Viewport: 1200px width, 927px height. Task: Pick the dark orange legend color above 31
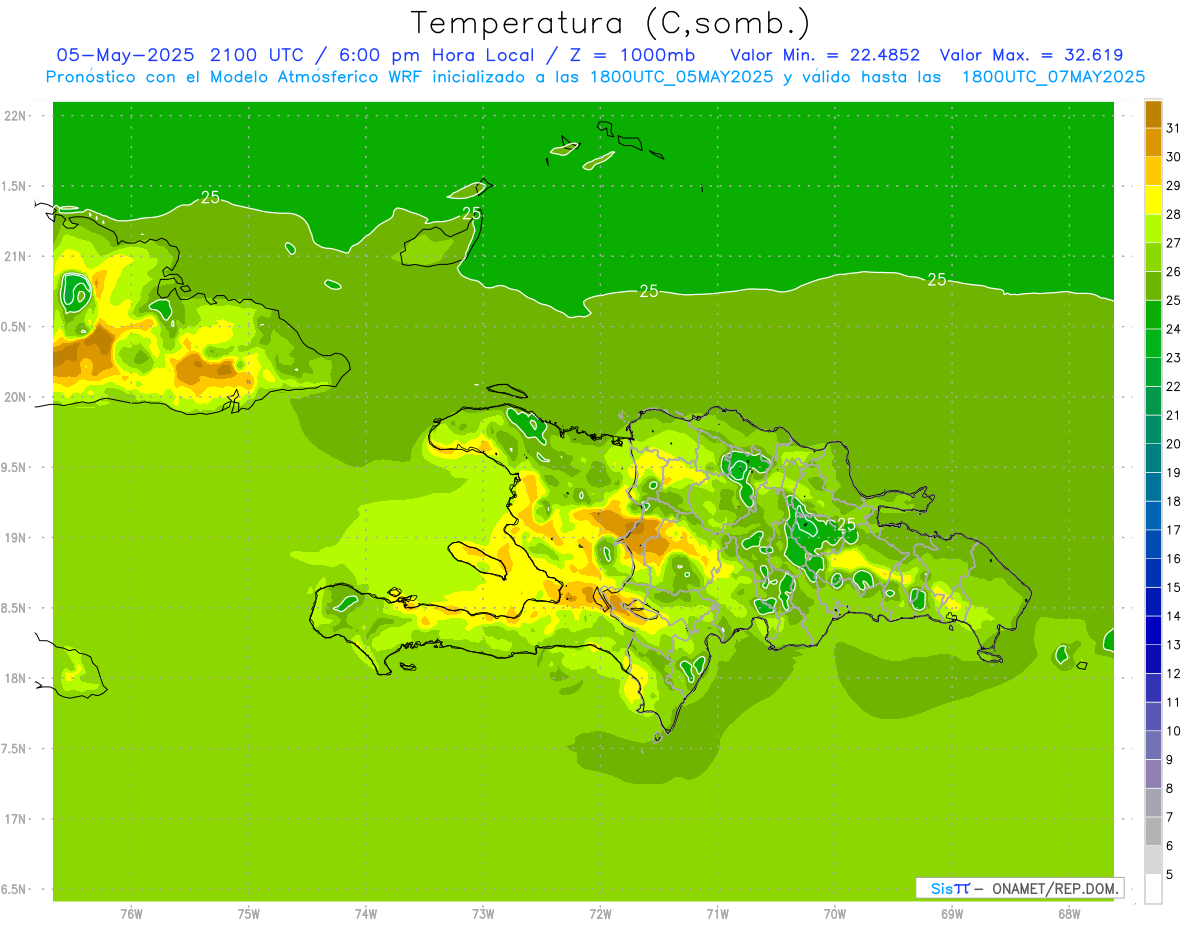coord(1153,115)
